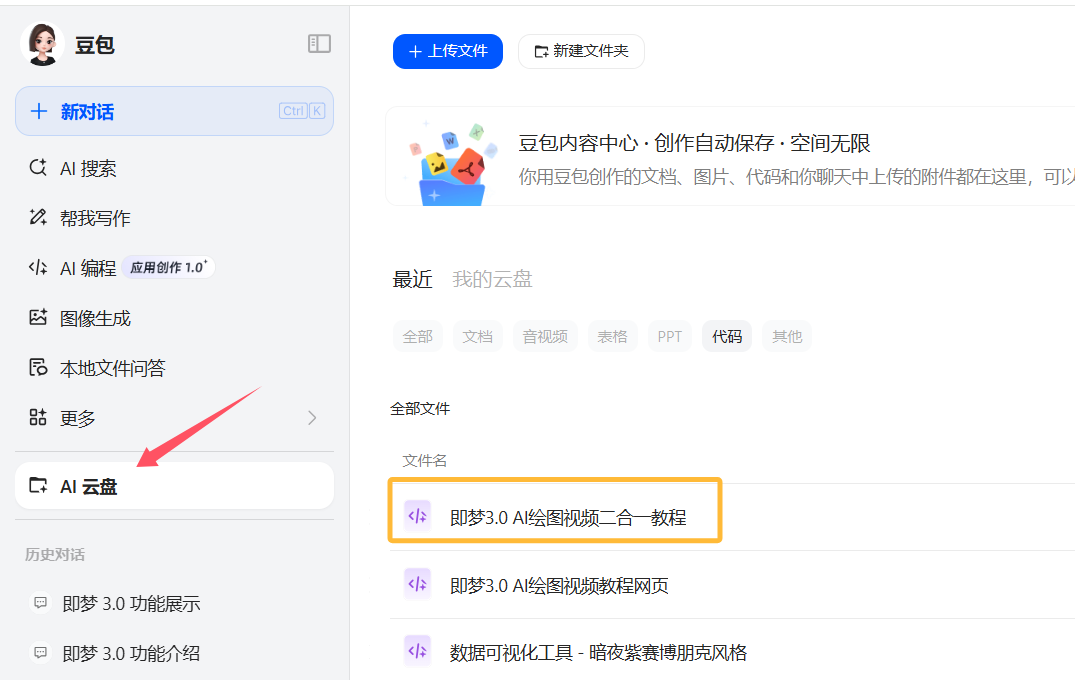Open file 即梦3.0 AI绘图视频二合一教程
1075x680 pixels.
pos(567,517)
